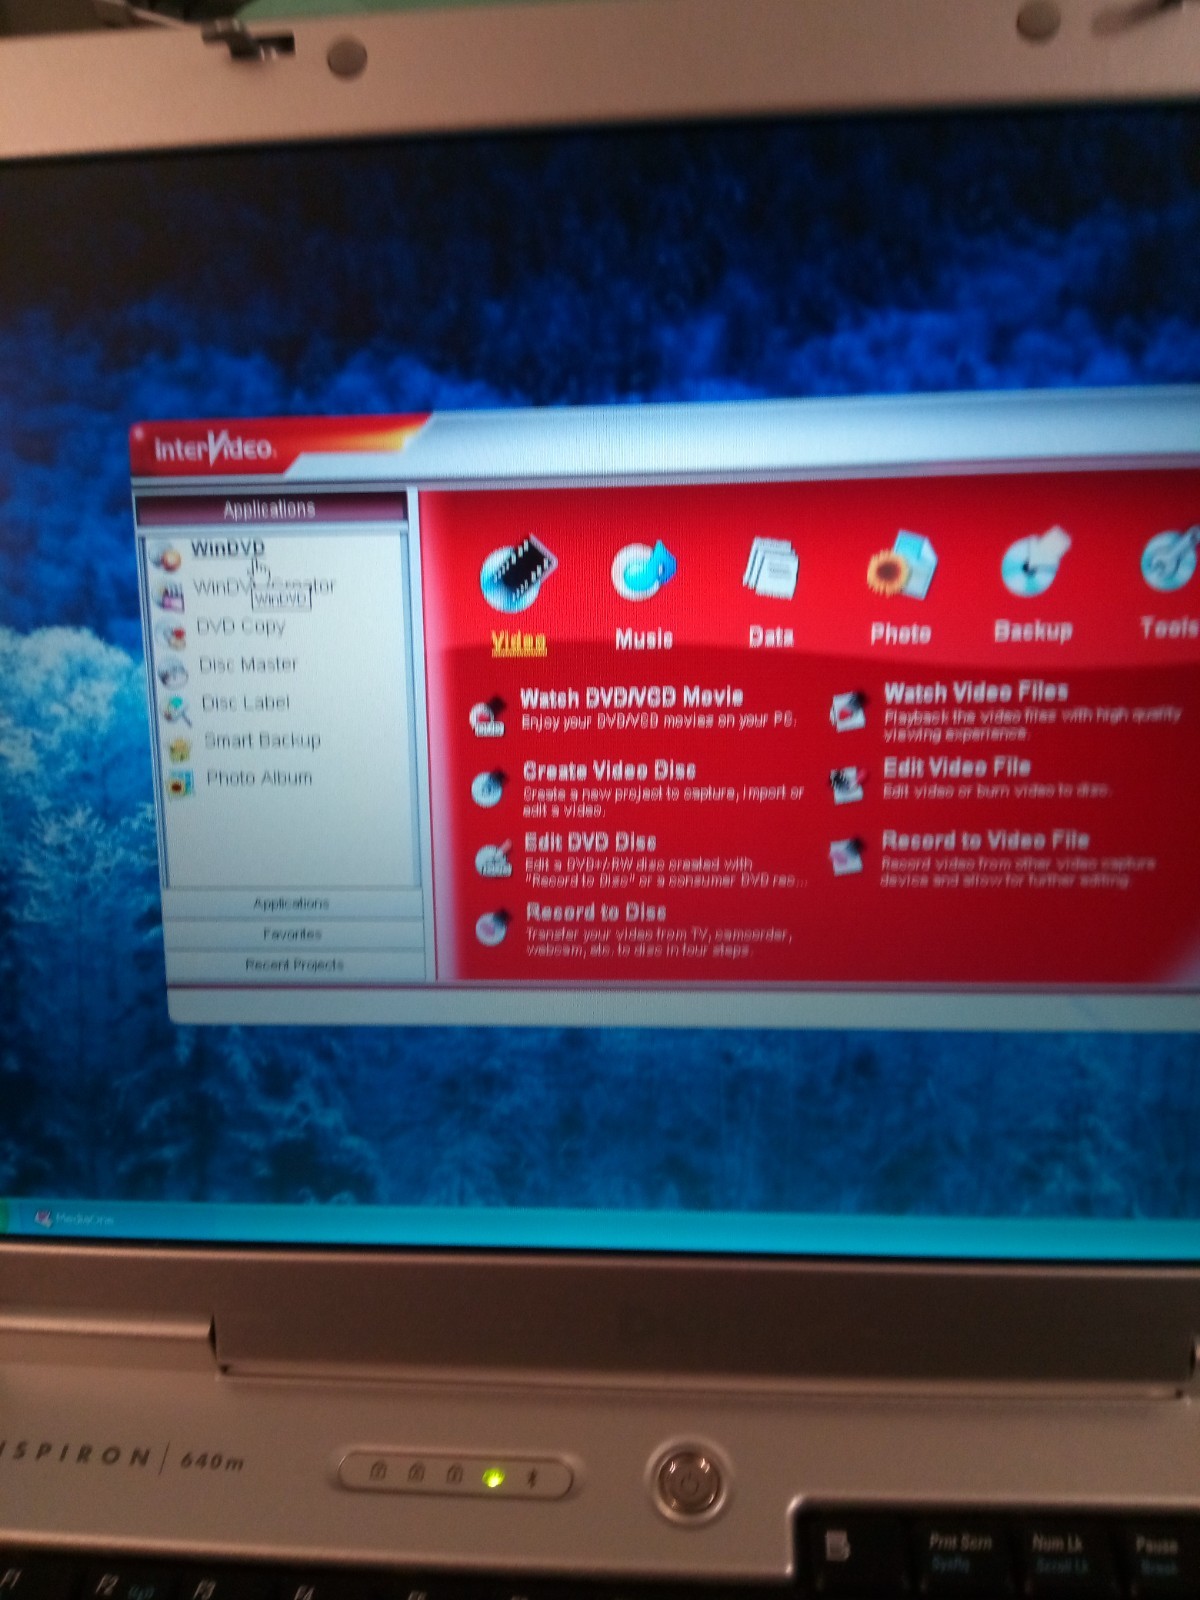
Task: Click the Record to Disc icon
Action: (x=492, y=929)
